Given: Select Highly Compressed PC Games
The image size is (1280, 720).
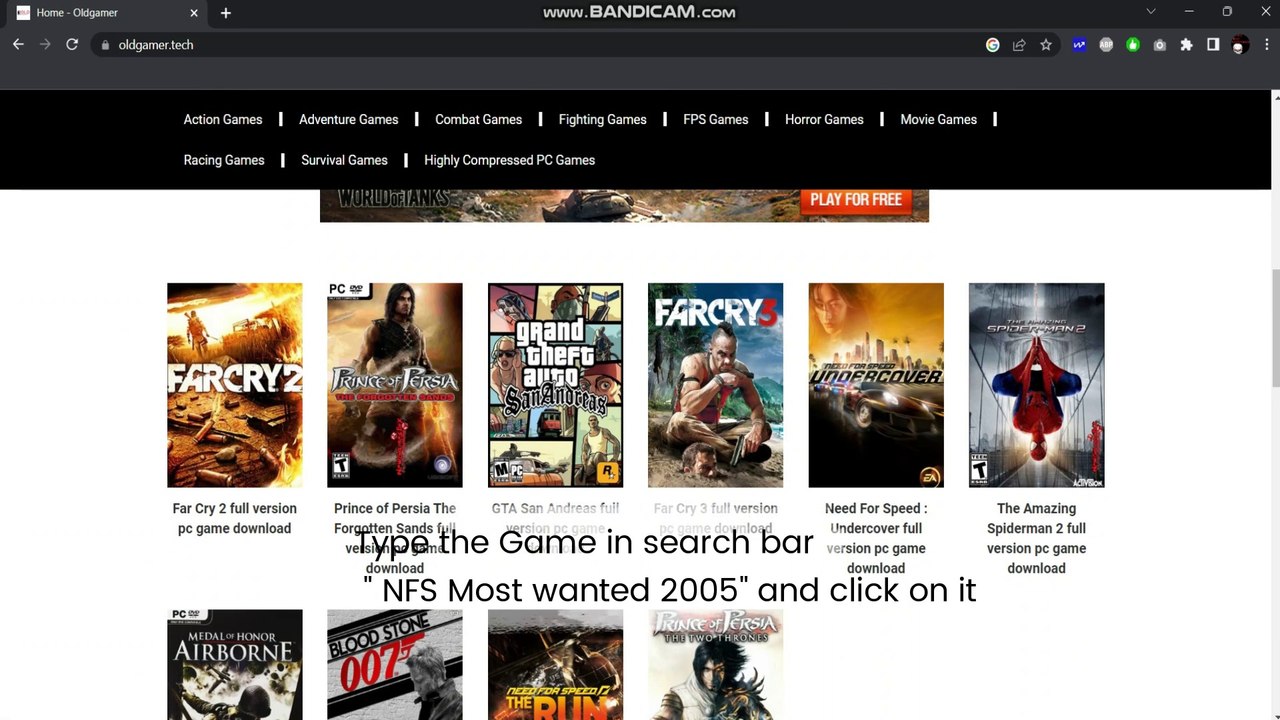Looking at the screenshot, I should [510, 160].
